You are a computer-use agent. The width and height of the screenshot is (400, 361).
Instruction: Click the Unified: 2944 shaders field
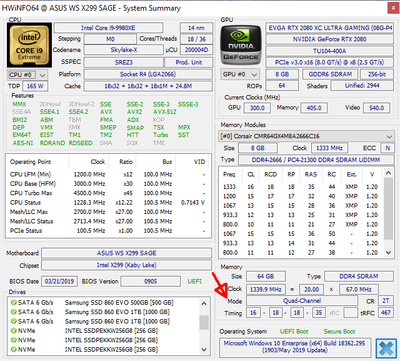[362, 86]
